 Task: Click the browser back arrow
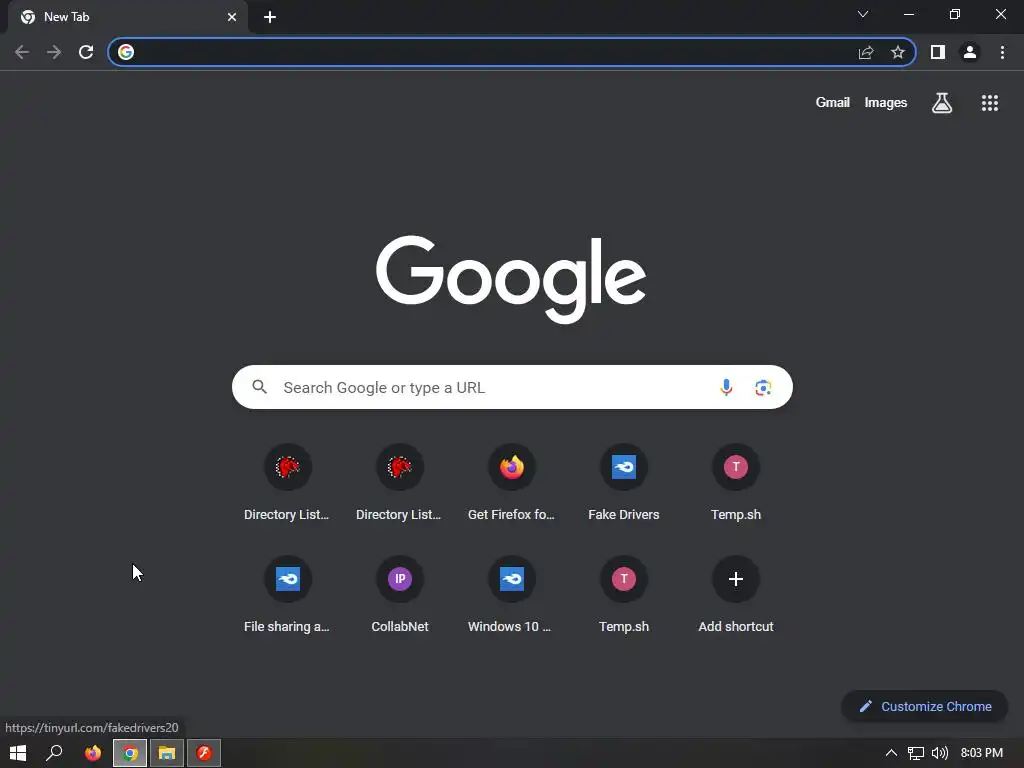[x=22, y=52]
